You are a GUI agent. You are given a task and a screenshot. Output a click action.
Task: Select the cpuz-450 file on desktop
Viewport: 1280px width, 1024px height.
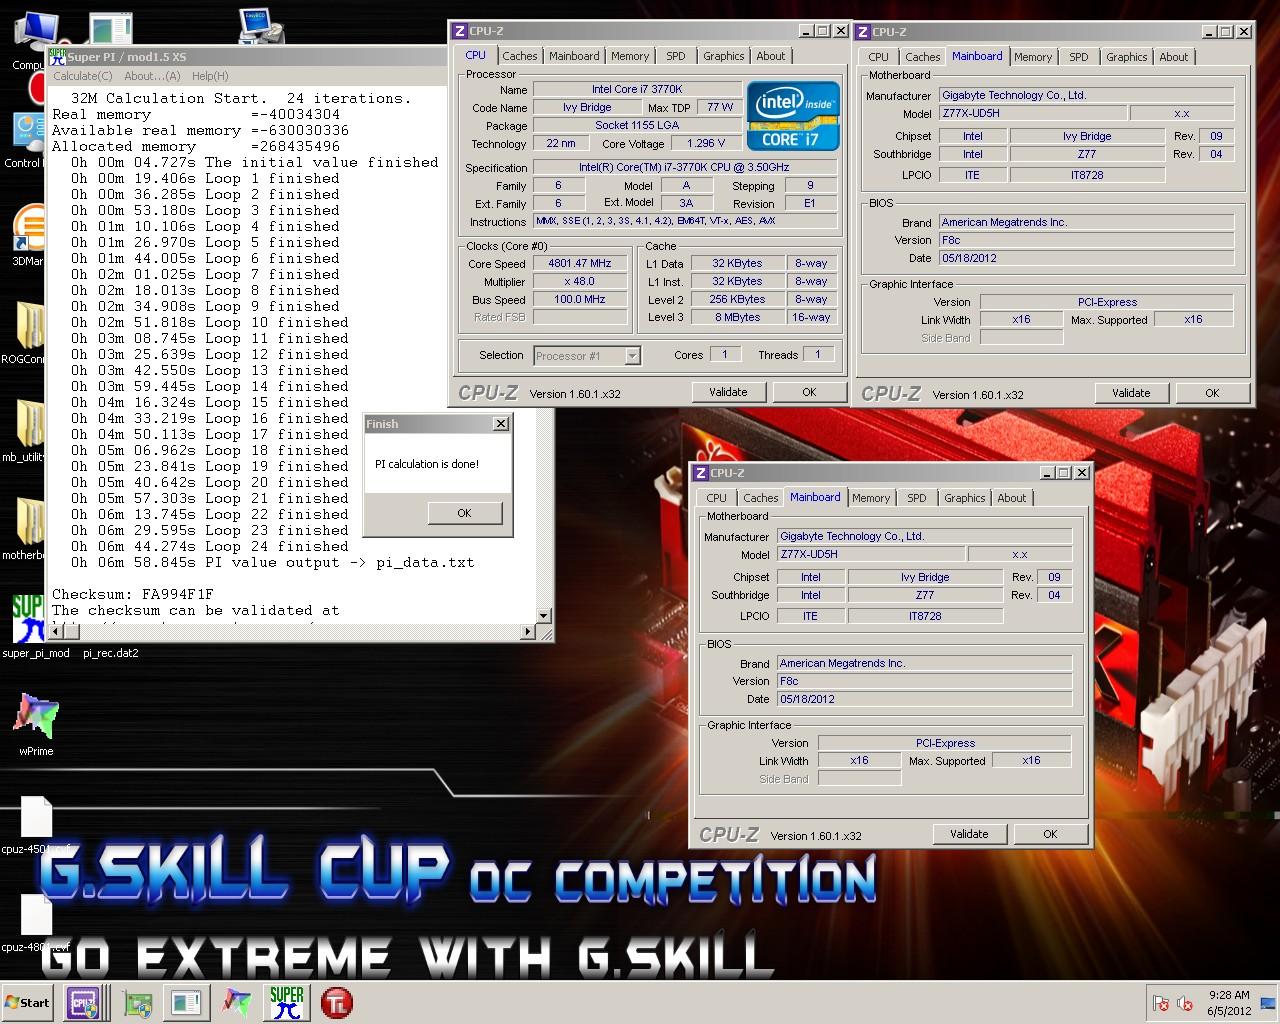point(36,826)
